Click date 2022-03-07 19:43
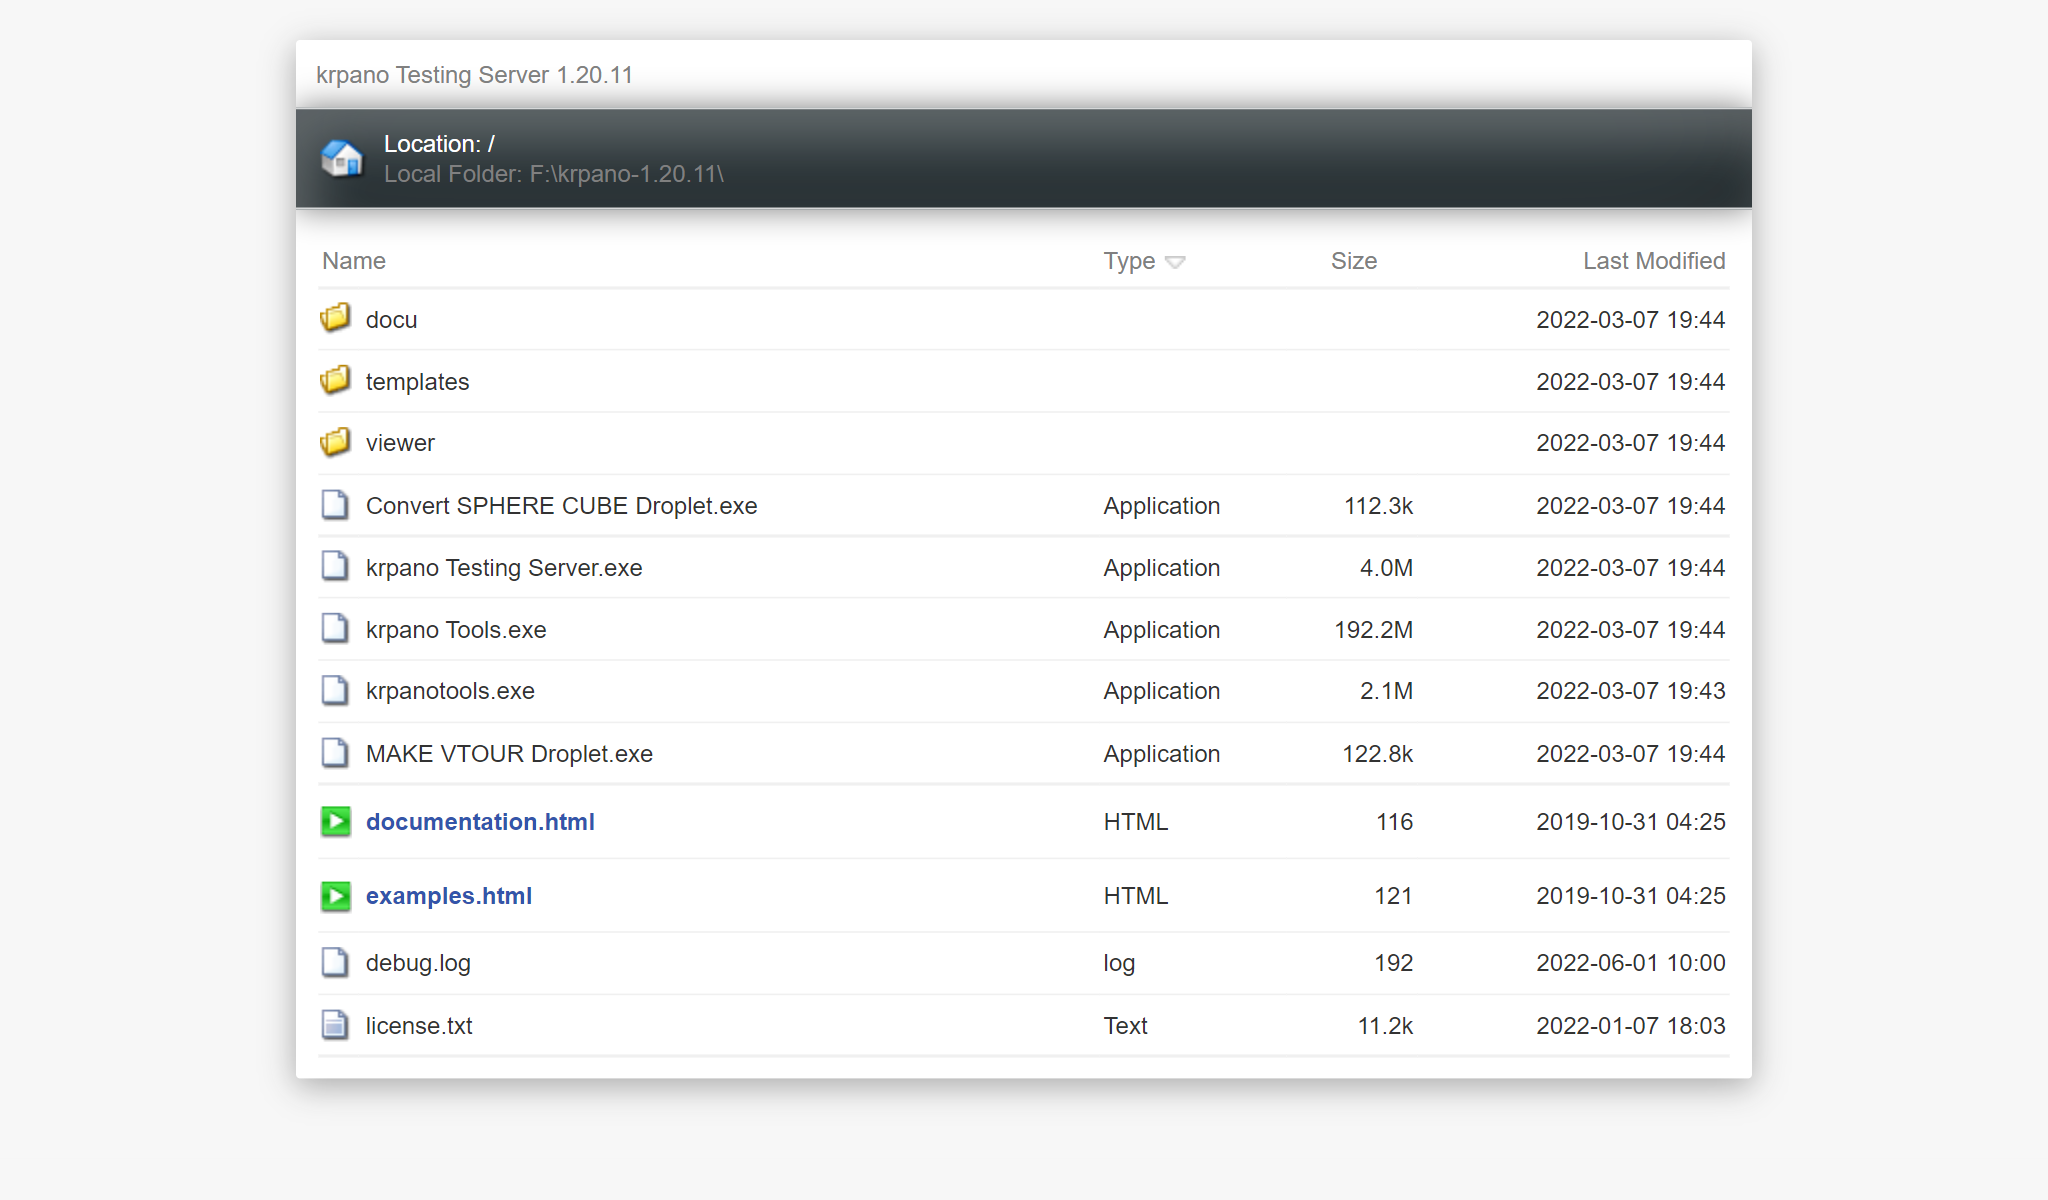This screenshot has width=2048, height=1200. [1631, 691]
